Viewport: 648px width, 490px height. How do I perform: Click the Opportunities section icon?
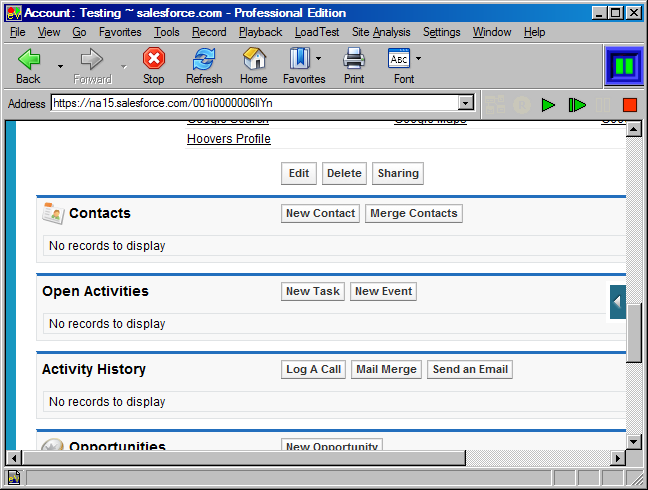tap(52, 444)
